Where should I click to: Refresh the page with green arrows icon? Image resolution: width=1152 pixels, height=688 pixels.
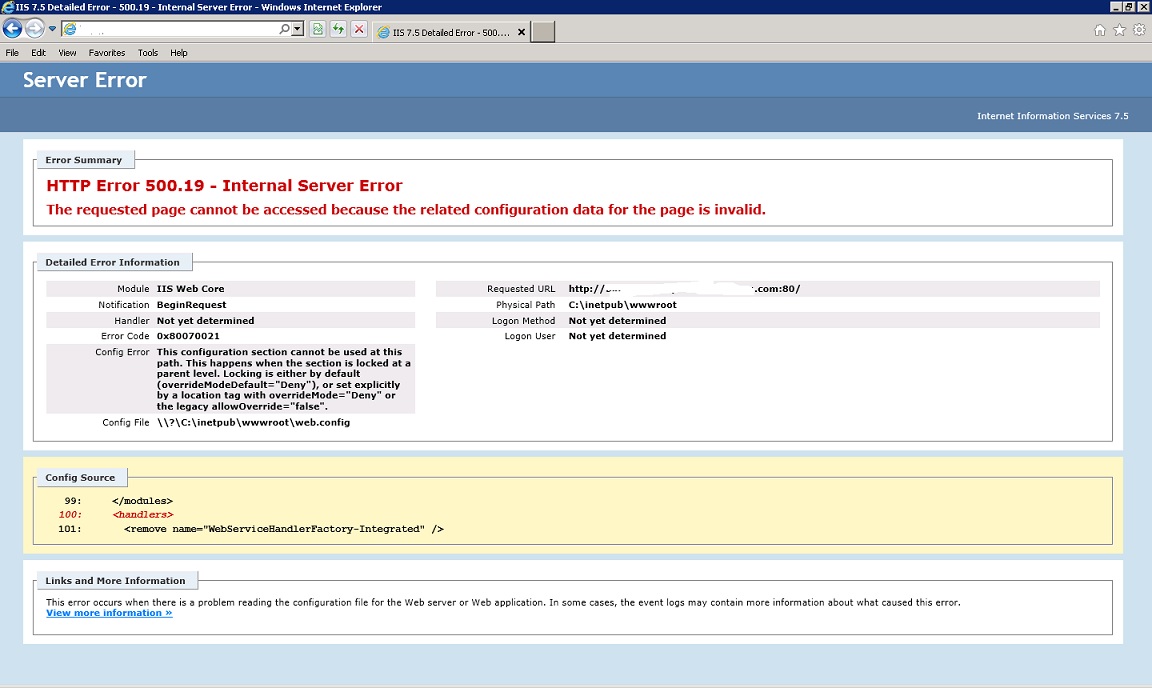(338, 29)
